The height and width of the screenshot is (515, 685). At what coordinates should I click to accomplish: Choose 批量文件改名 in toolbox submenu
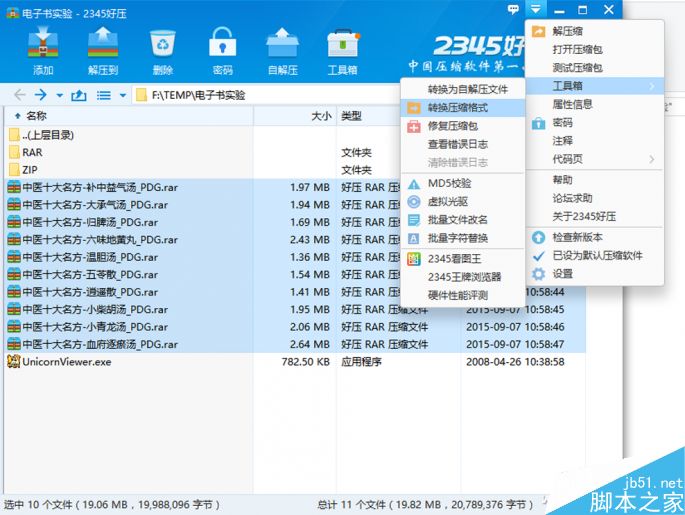463,220
